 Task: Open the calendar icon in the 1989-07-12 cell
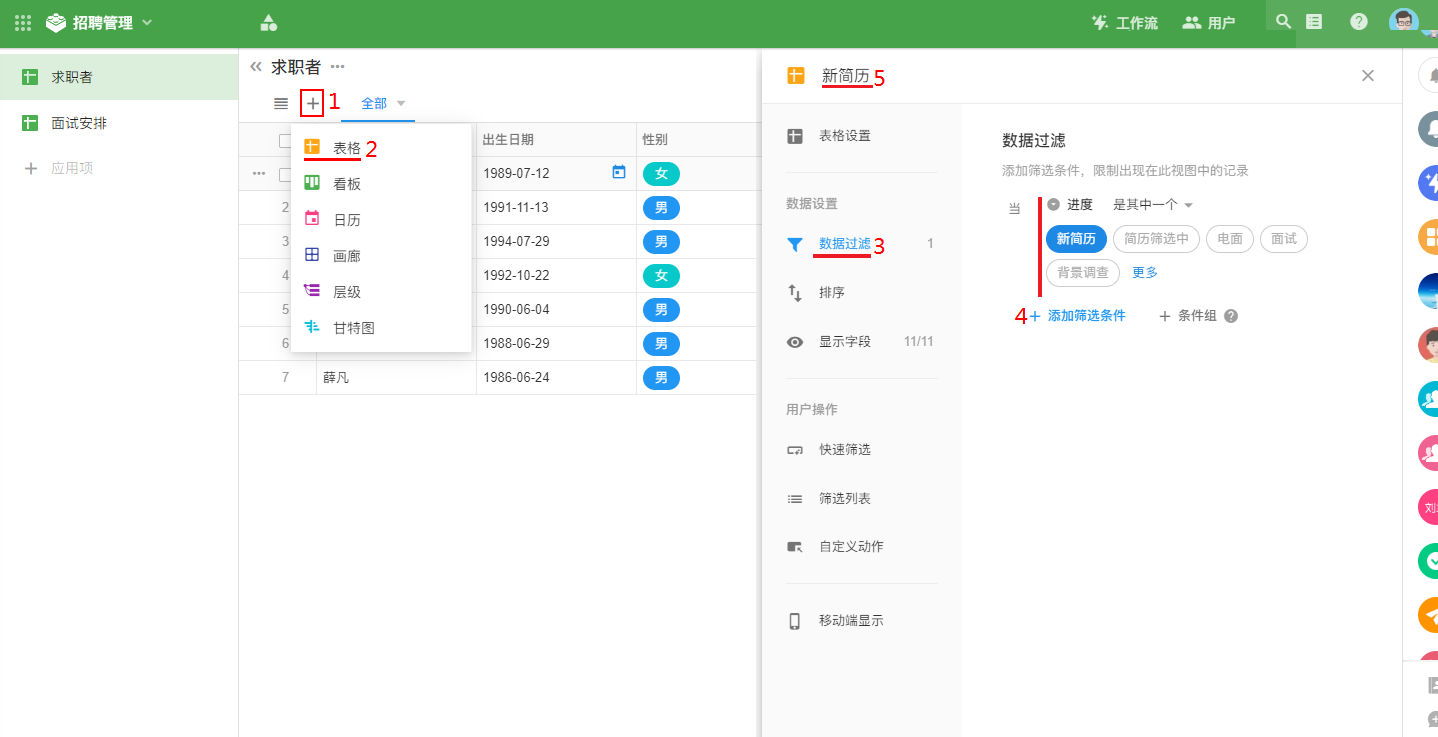[619, 172]
